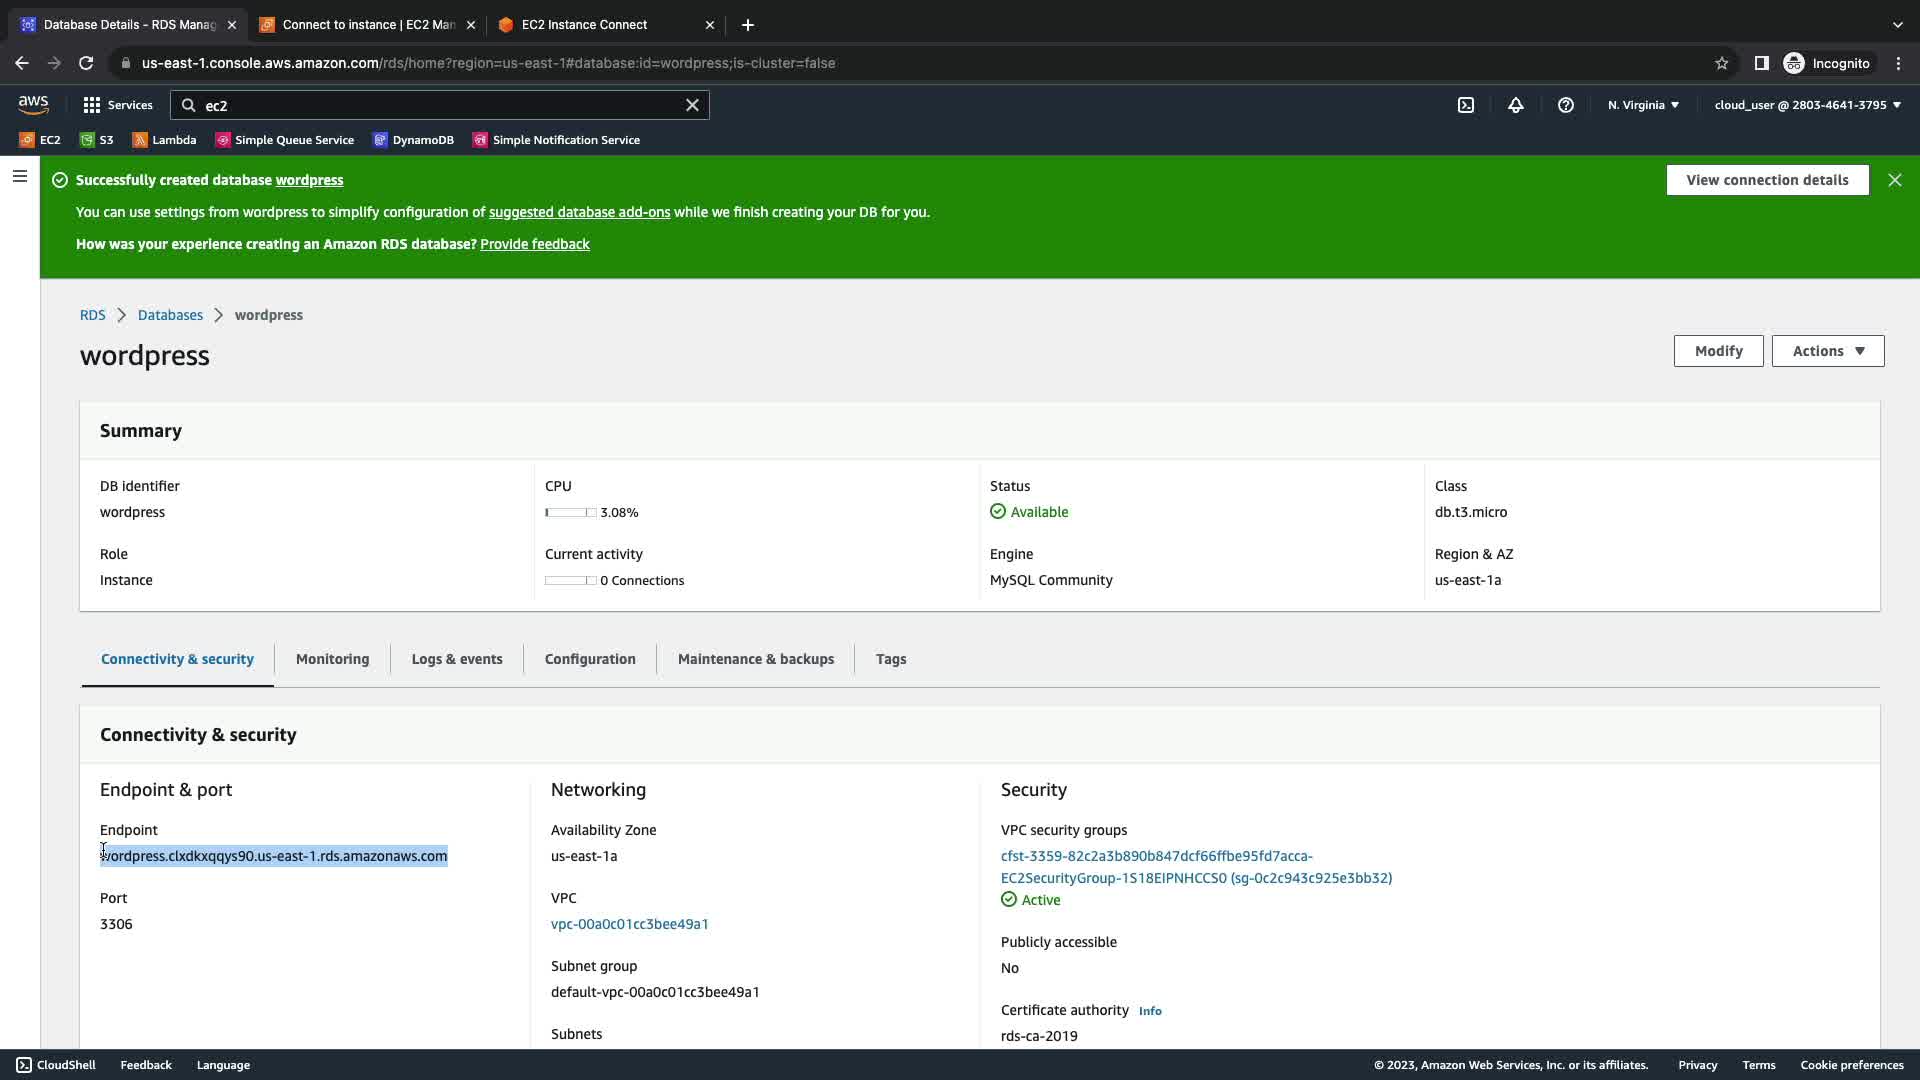The width and height of the screenshot is (1920, 1080).
Task: Open the EC2 favorites bar shortcut
Action: 40,140
